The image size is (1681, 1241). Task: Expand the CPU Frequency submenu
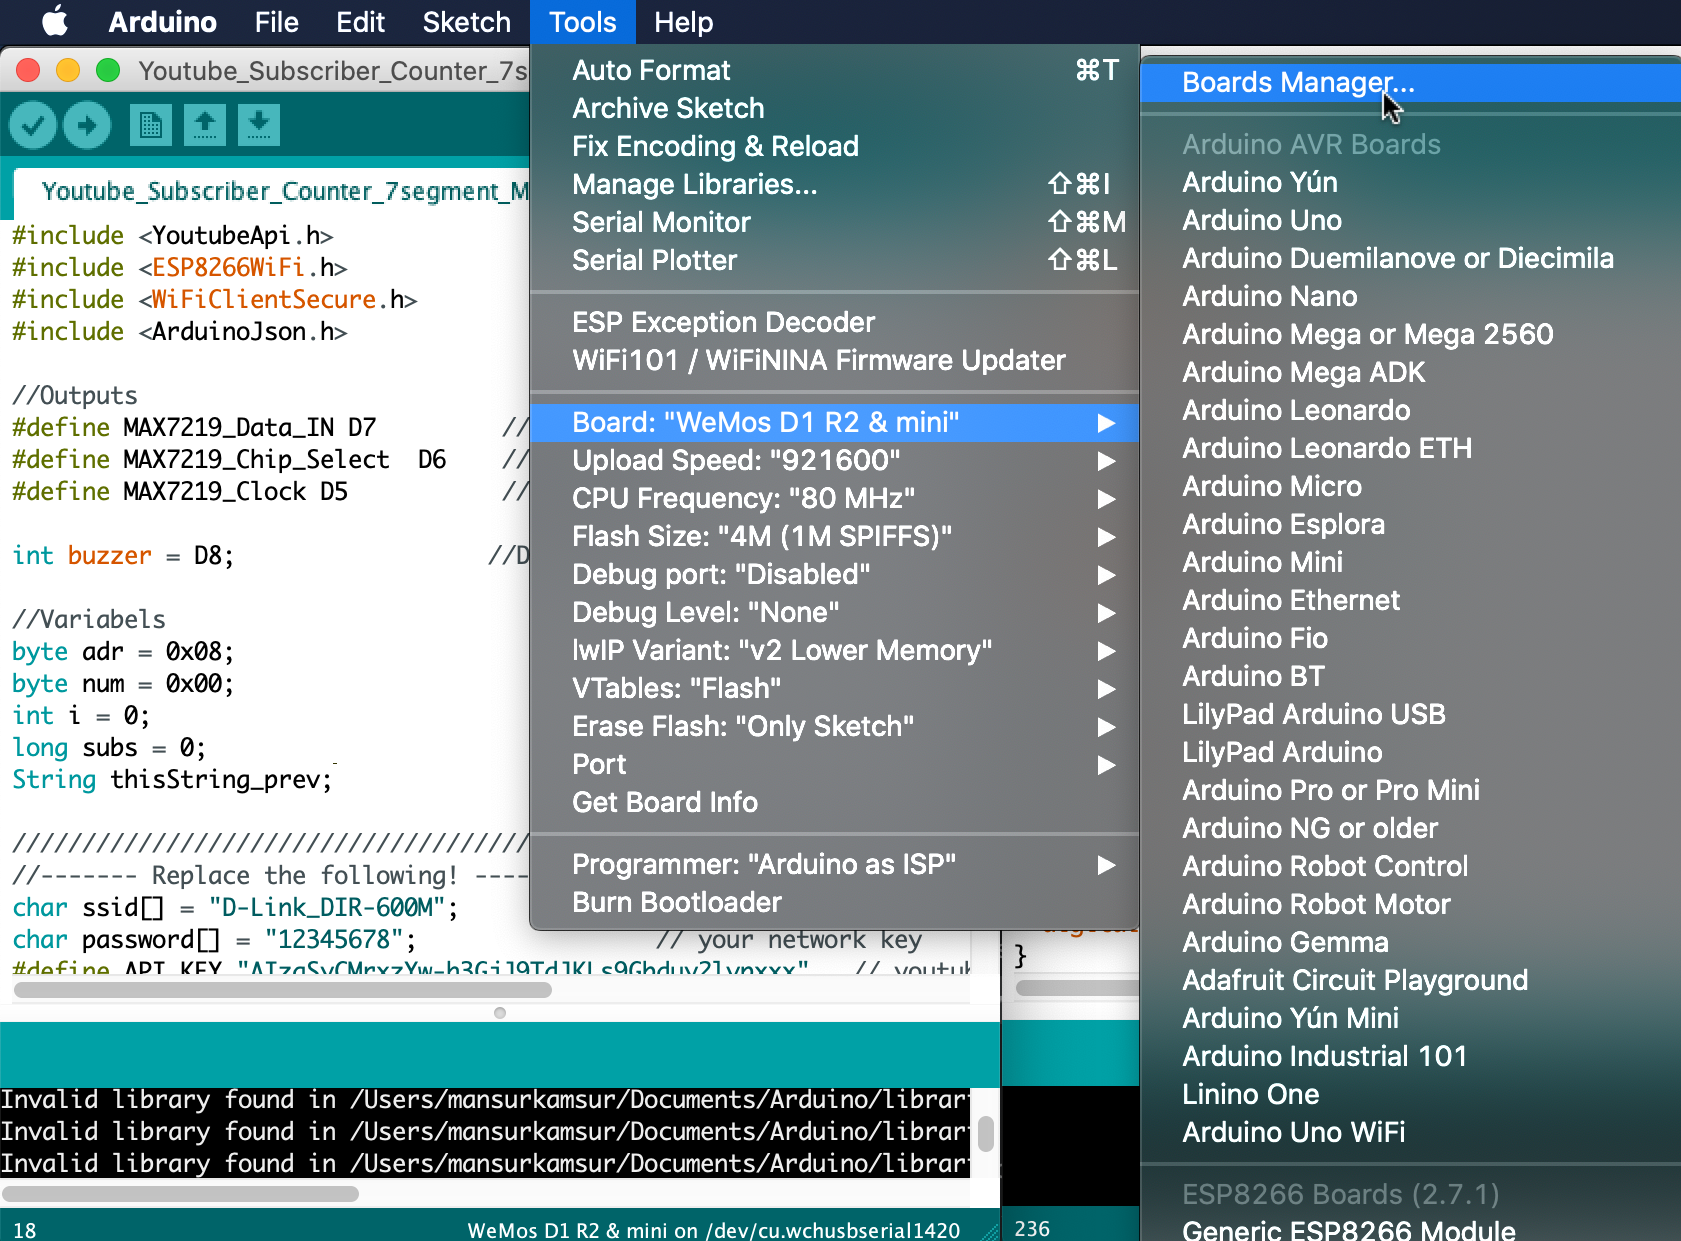pyautogui.click(x=742, y=498)
